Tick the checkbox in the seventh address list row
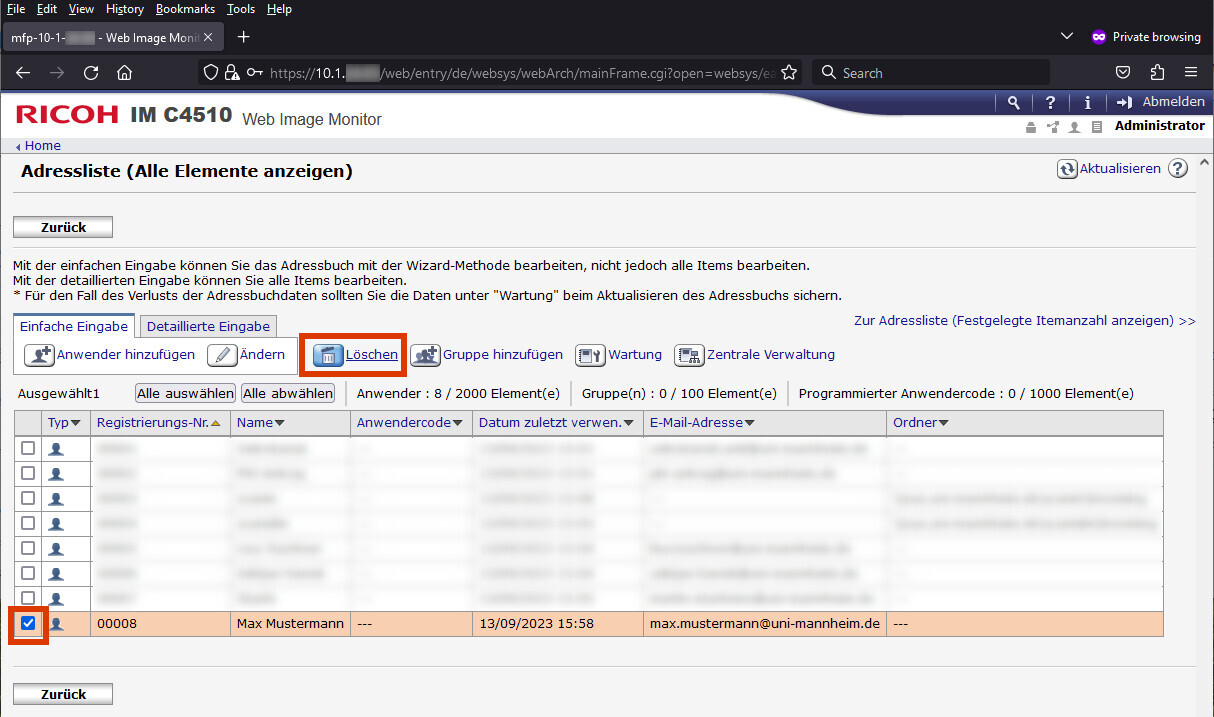1214x717 pixels. pyautogui.click(x=28, y=598)
